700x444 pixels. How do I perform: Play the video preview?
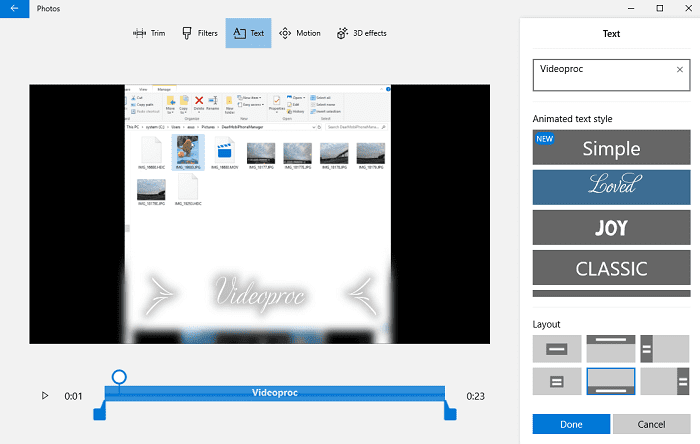45,396
